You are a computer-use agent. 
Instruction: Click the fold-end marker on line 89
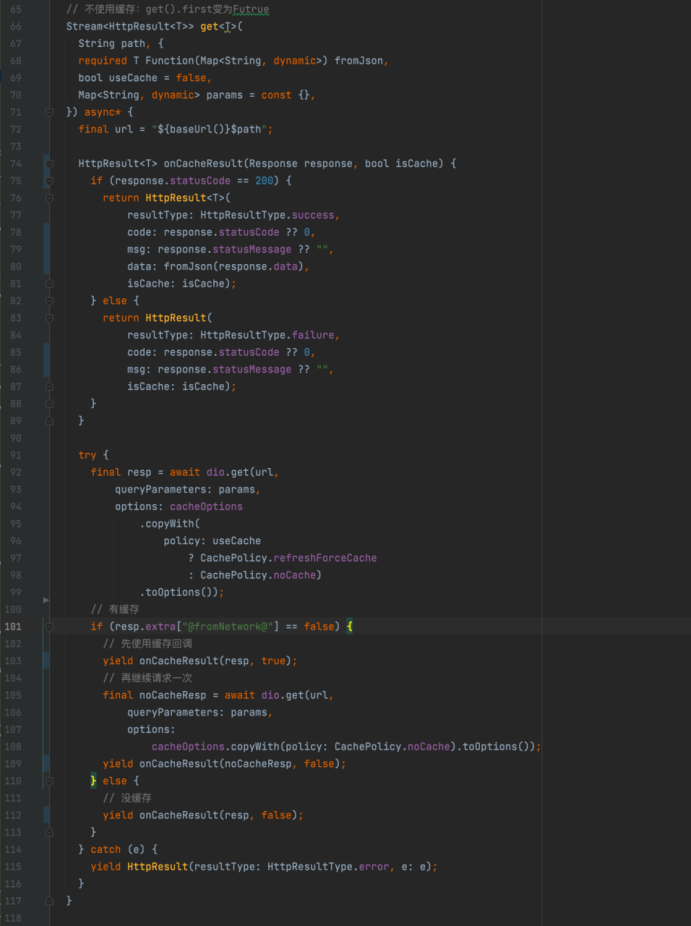click(50, 420)
